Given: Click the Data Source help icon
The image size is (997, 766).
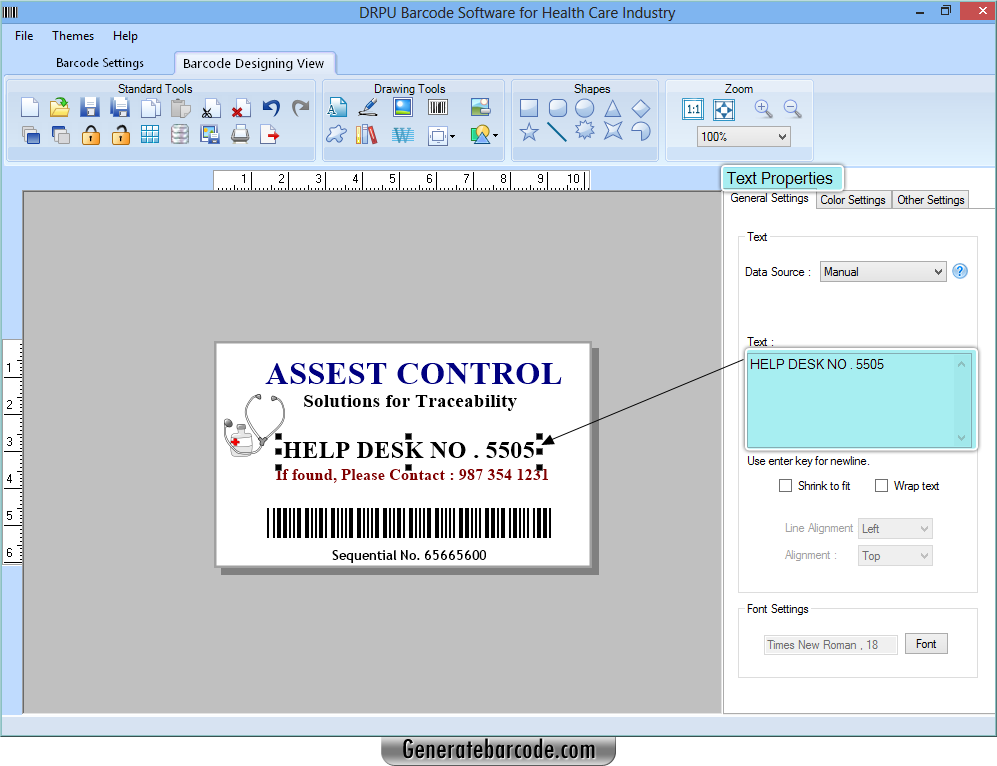Looking at the screenshot, I should click(x=960, y=271).
